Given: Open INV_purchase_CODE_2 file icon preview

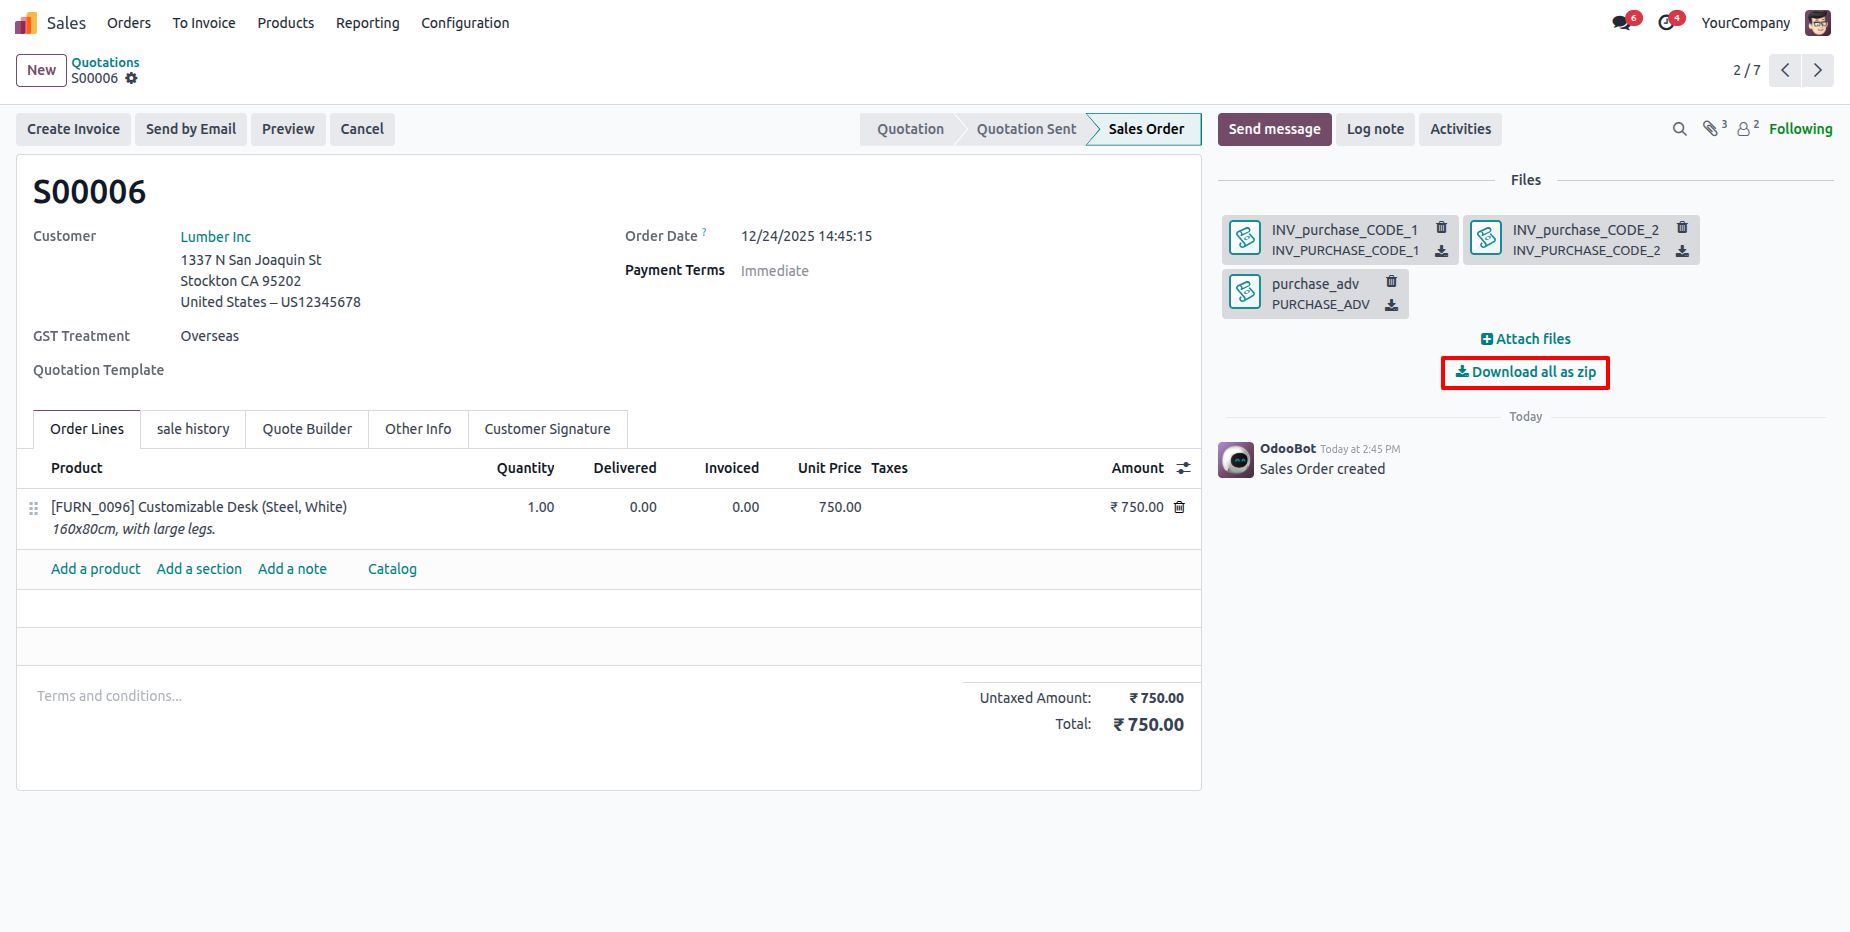Looking at the screenshot, I should (x=1486, y=238).
